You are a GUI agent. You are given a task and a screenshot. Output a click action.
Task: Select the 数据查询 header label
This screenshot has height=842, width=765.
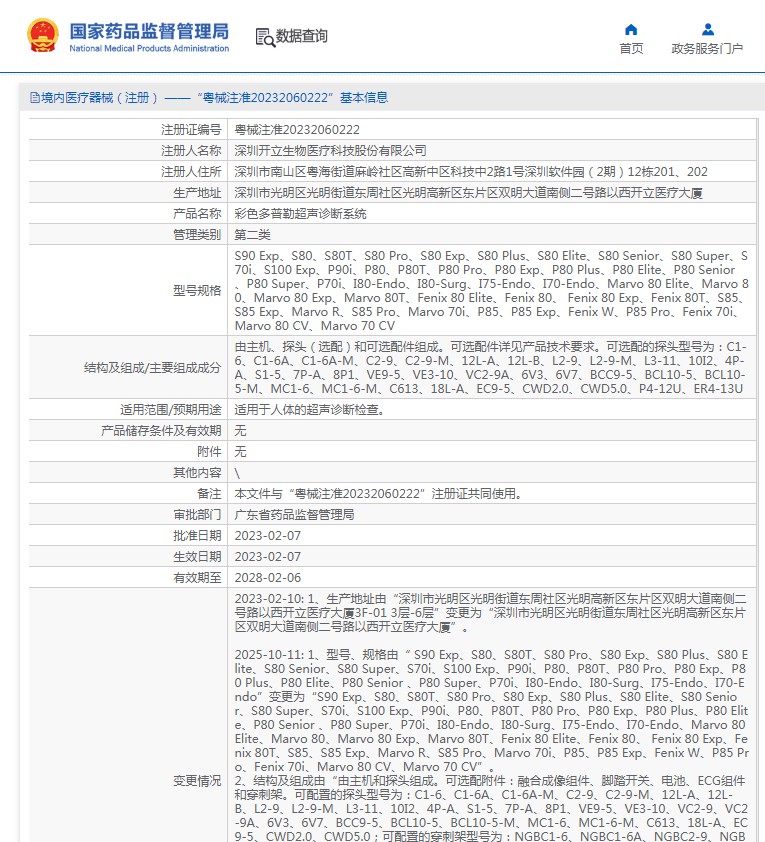(x=302, y=37)
